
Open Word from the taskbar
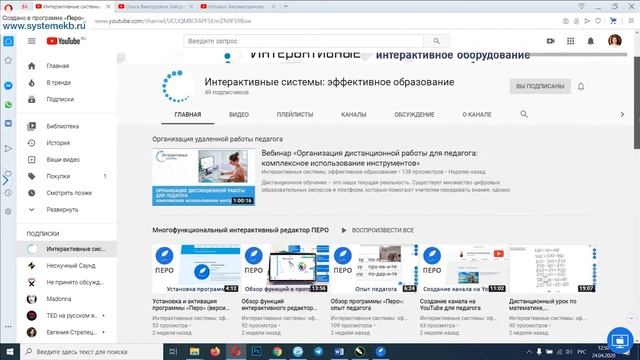[x=339, y=351]
